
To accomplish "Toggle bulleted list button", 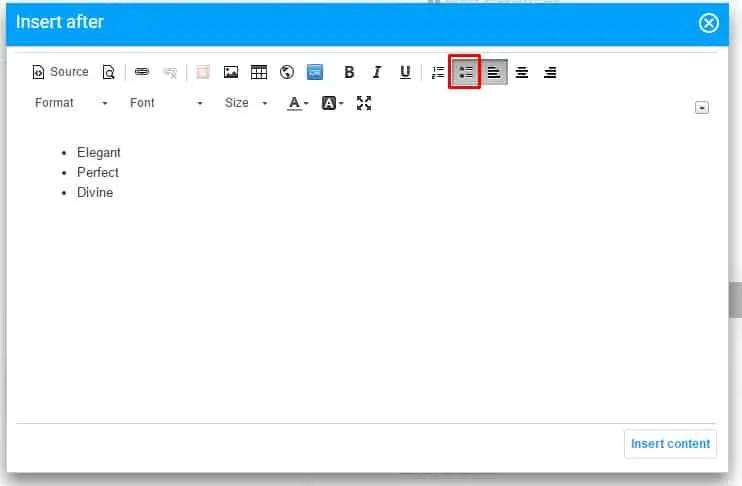I will coord(465,72).
